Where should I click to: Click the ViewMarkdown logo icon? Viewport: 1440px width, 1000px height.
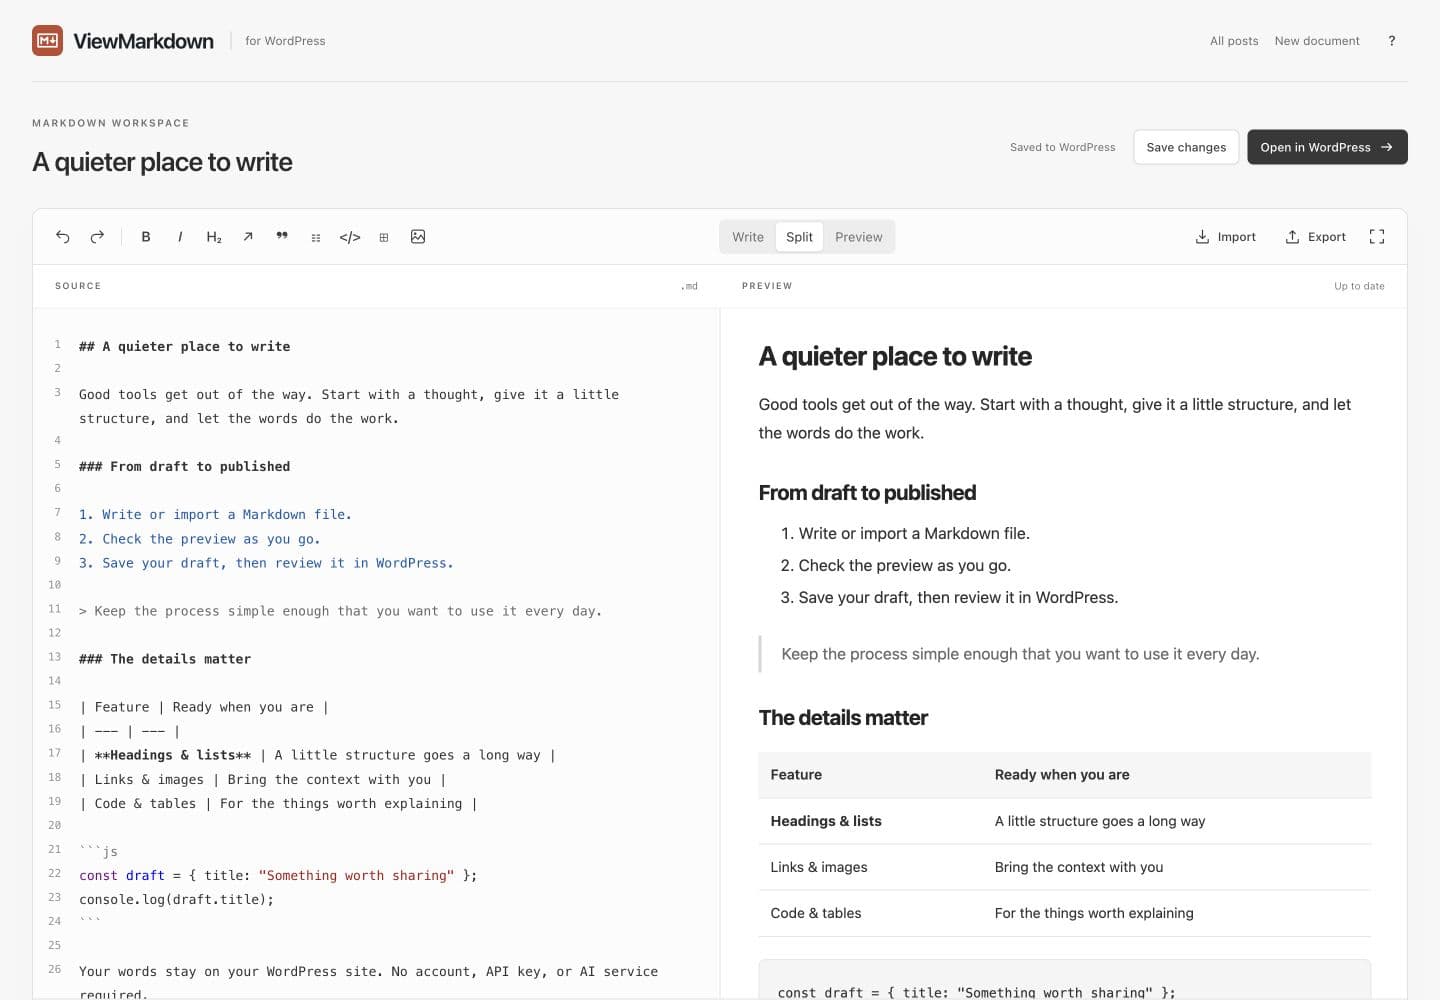(47, 41)
